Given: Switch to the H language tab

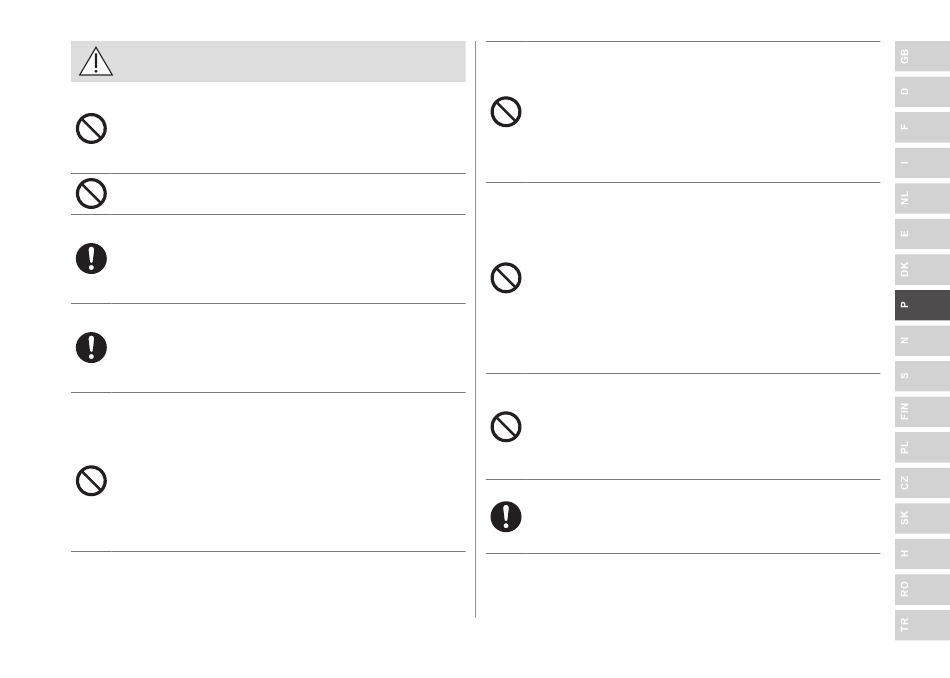Looking at the screenshot, I should pos(922,554).
